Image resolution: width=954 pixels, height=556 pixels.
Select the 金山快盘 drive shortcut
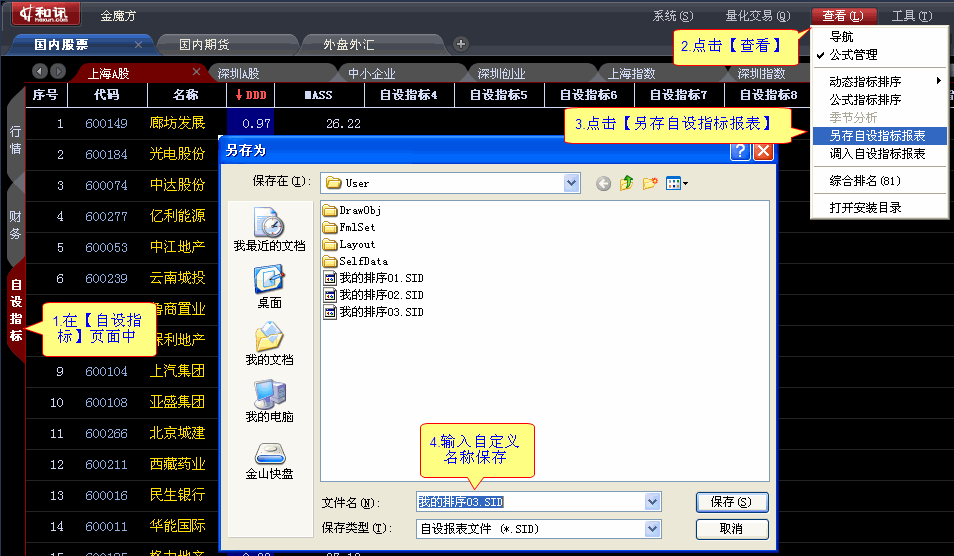269,459
